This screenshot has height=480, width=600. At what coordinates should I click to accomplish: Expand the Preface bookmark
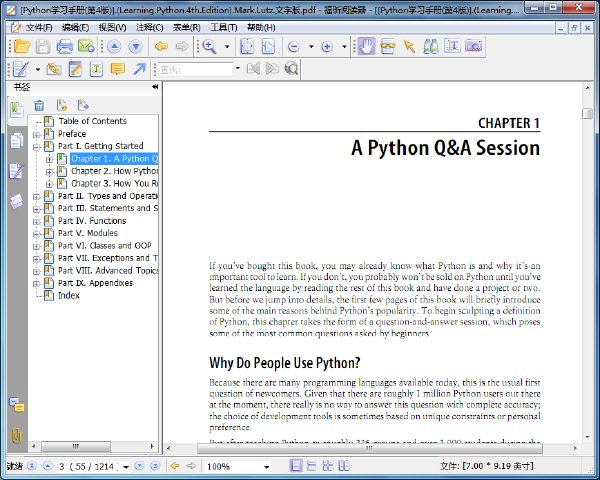point(37,134)
